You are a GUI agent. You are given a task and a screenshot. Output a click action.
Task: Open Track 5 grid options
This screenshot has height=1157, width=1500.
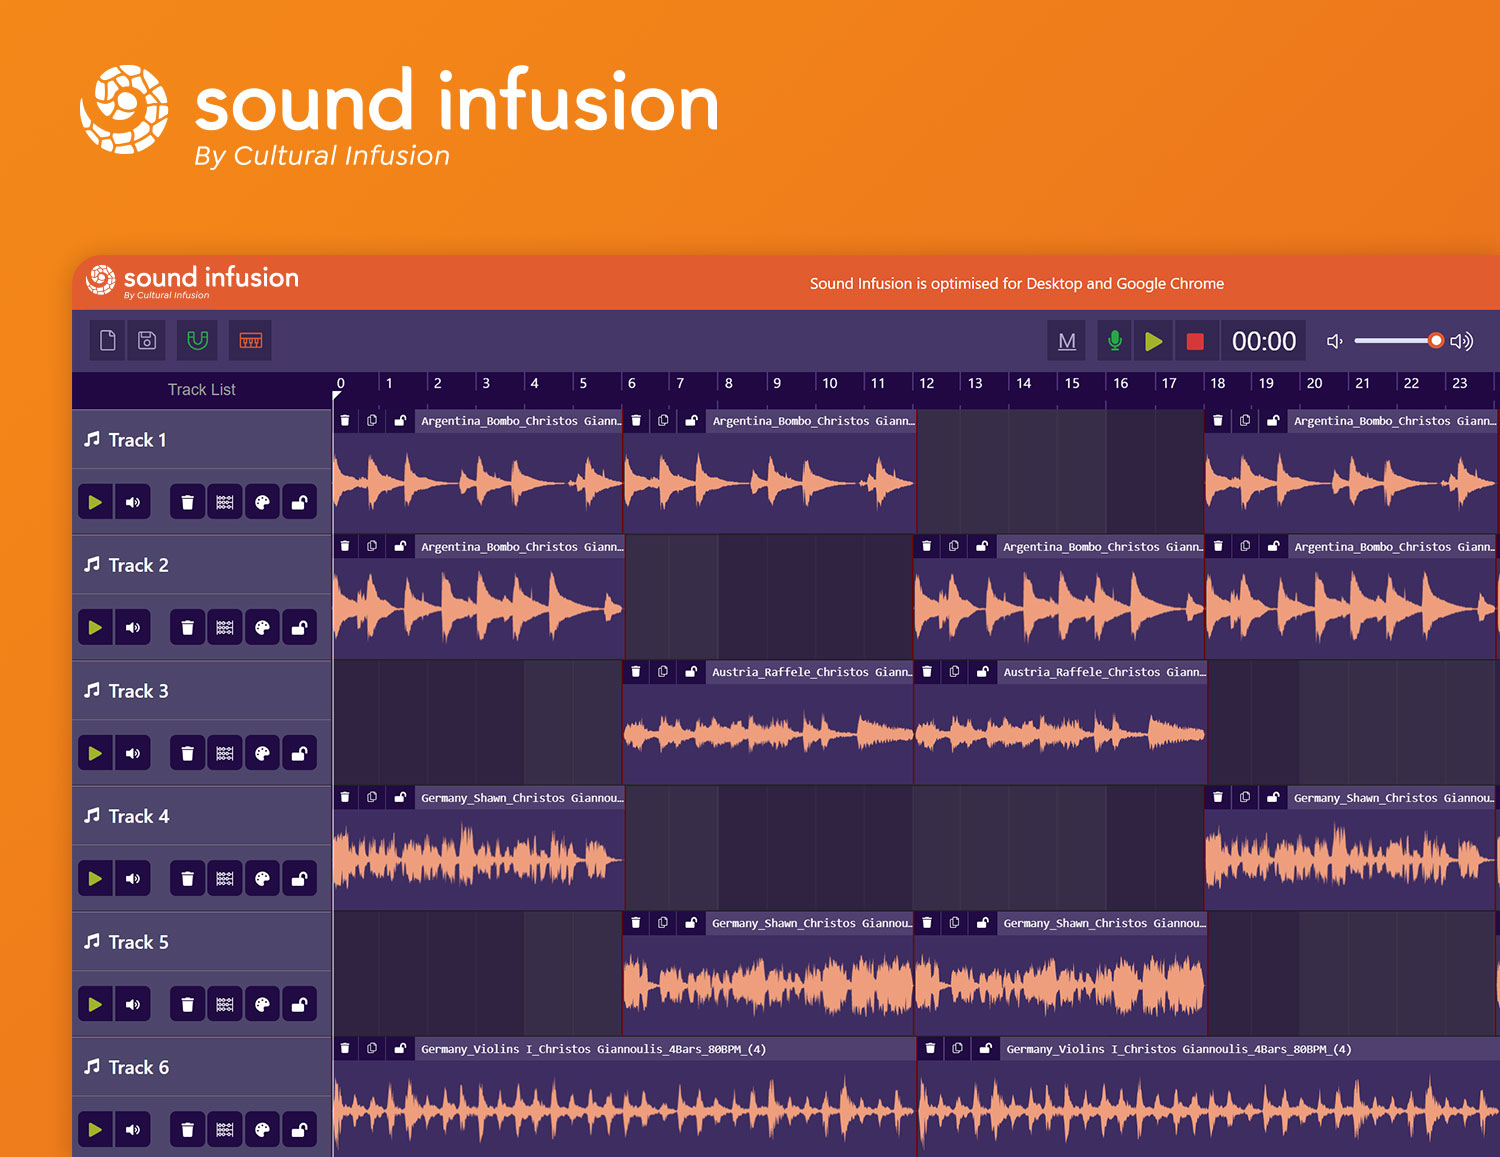225,1004
